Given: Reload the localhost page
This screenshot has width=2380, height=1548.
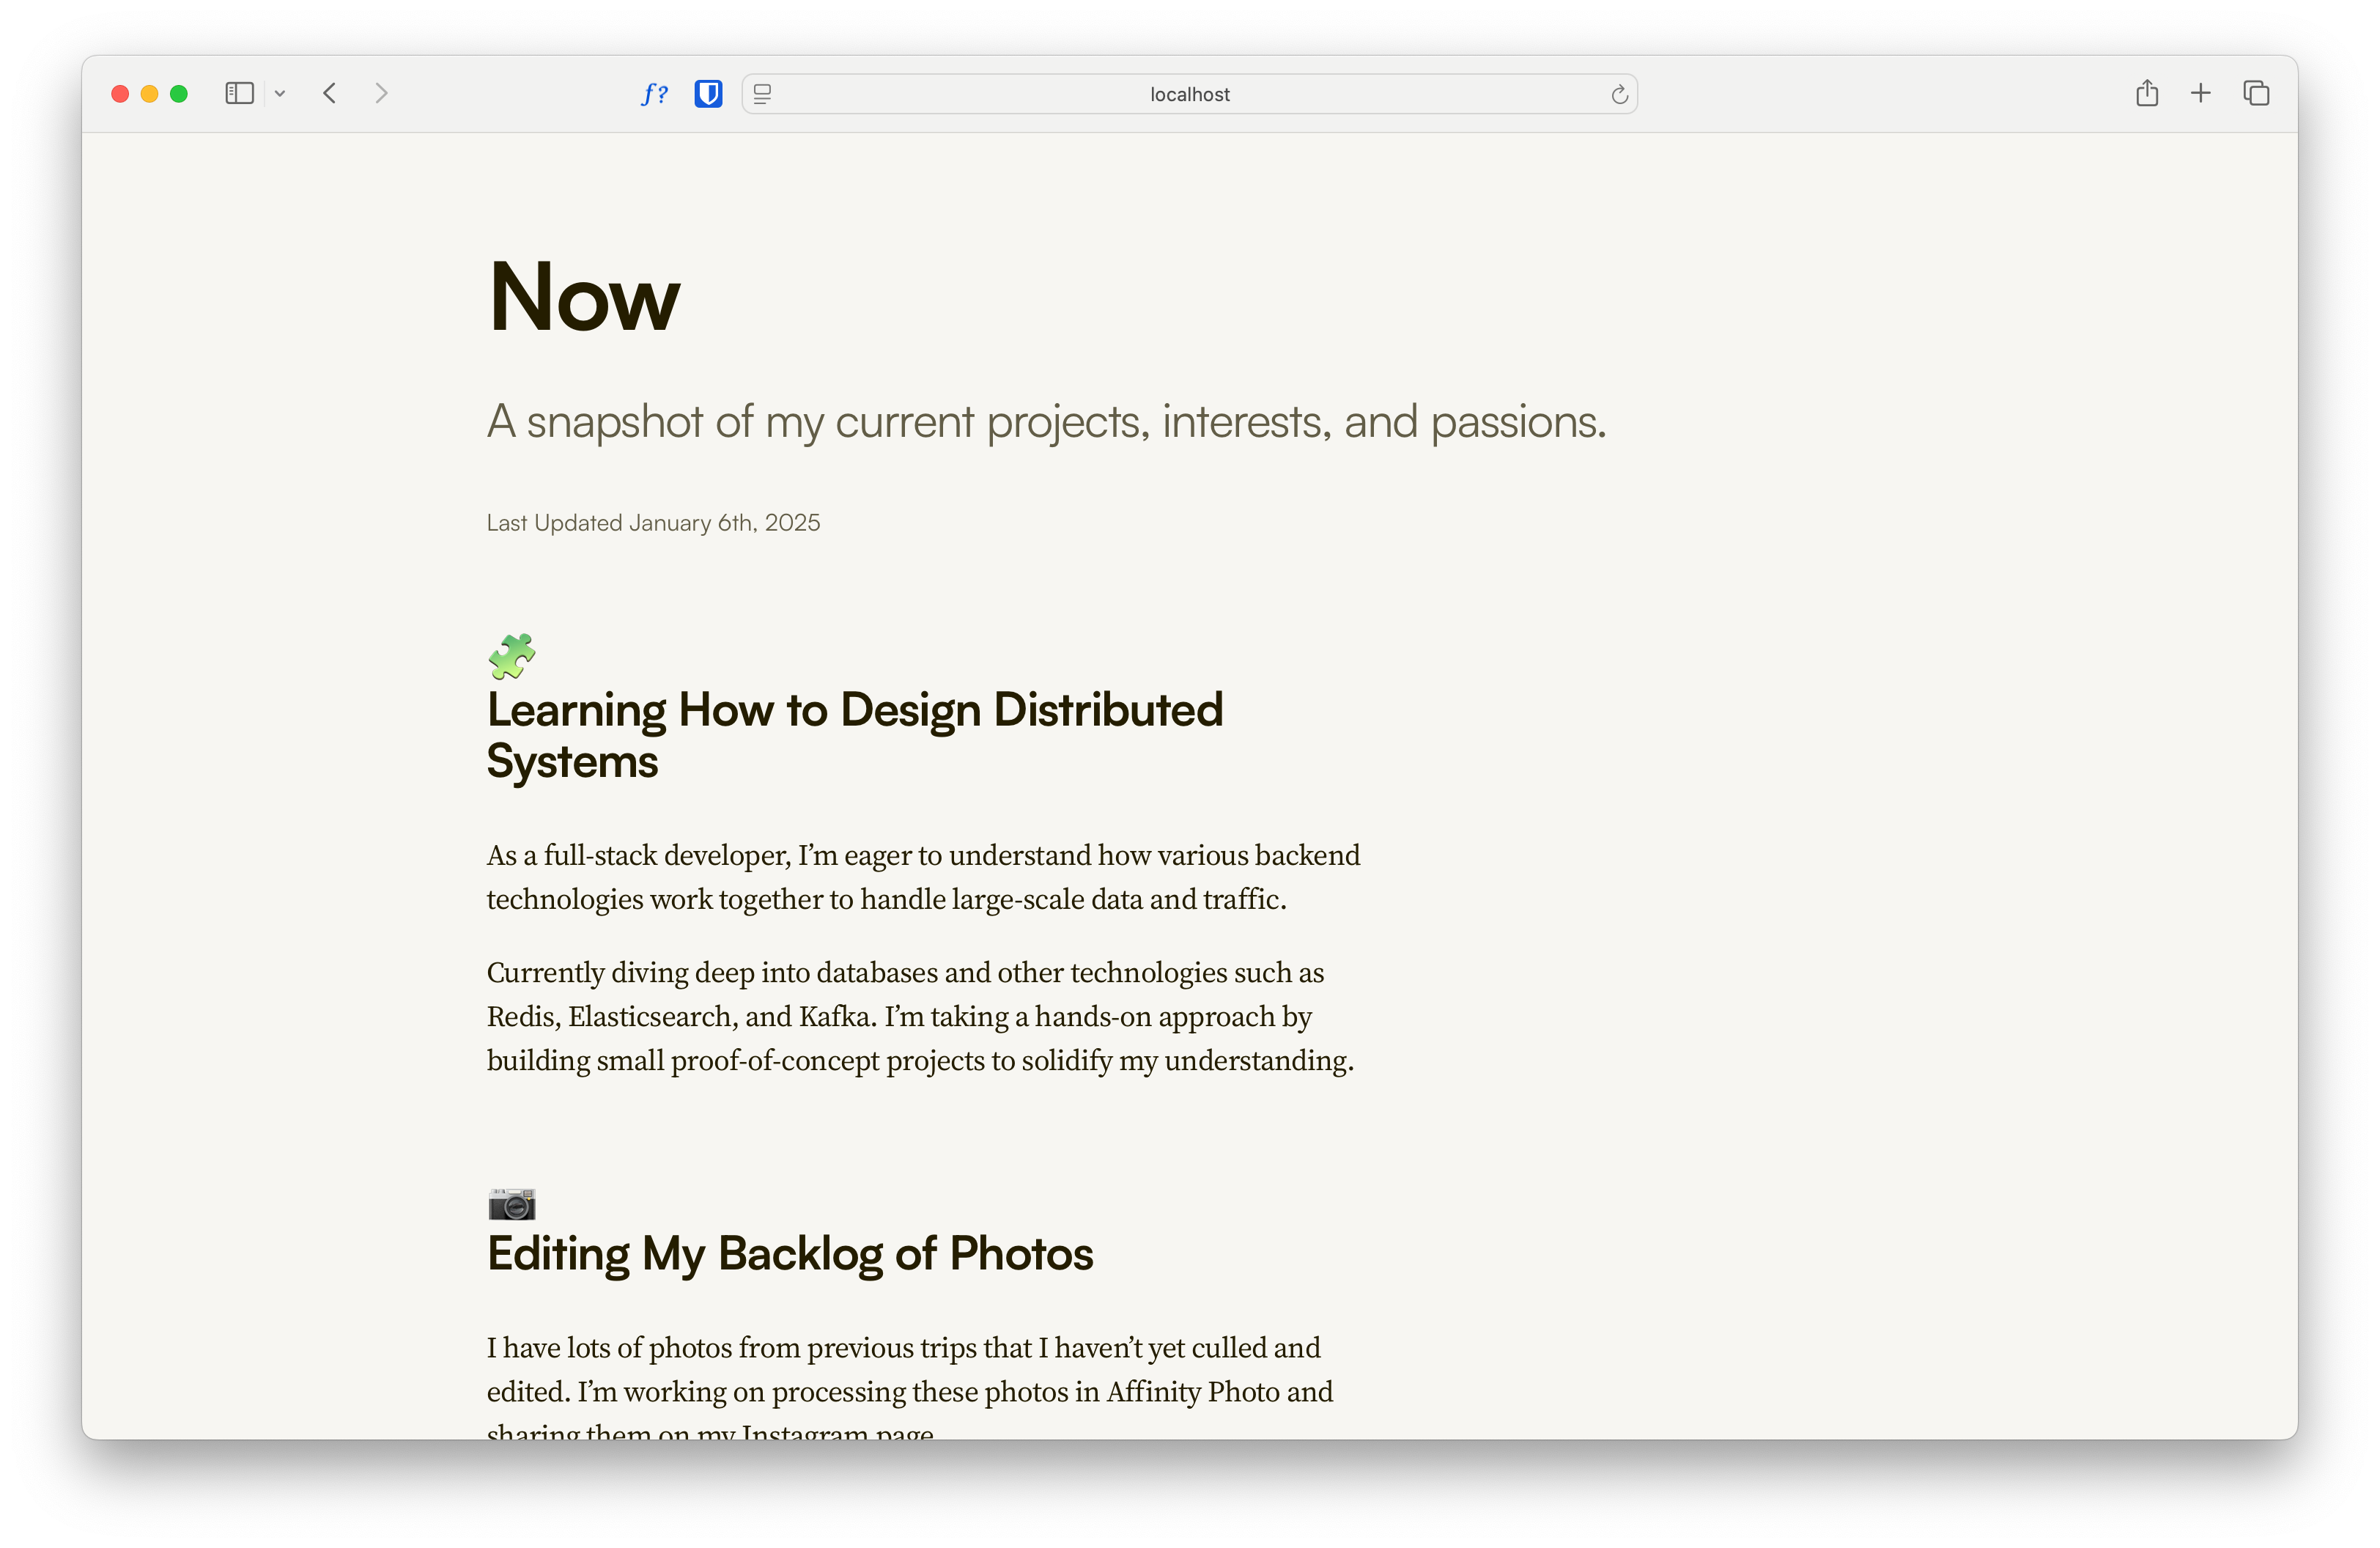Looking at the screenshot, I should click(1618, 94).
